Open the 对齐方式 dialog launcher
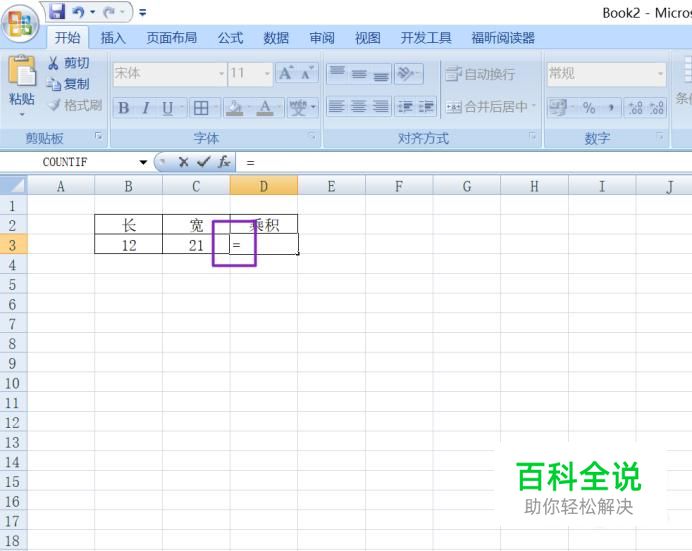Viewport: 692px width, 551px height. (x=533, y=136)
